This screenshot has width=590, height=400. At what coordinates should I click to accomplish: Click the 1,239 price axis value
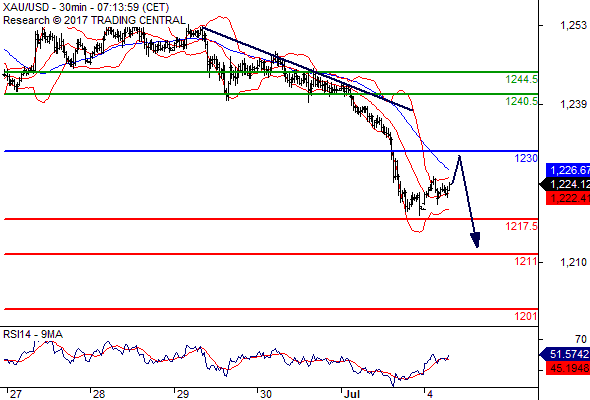(573, 104)
